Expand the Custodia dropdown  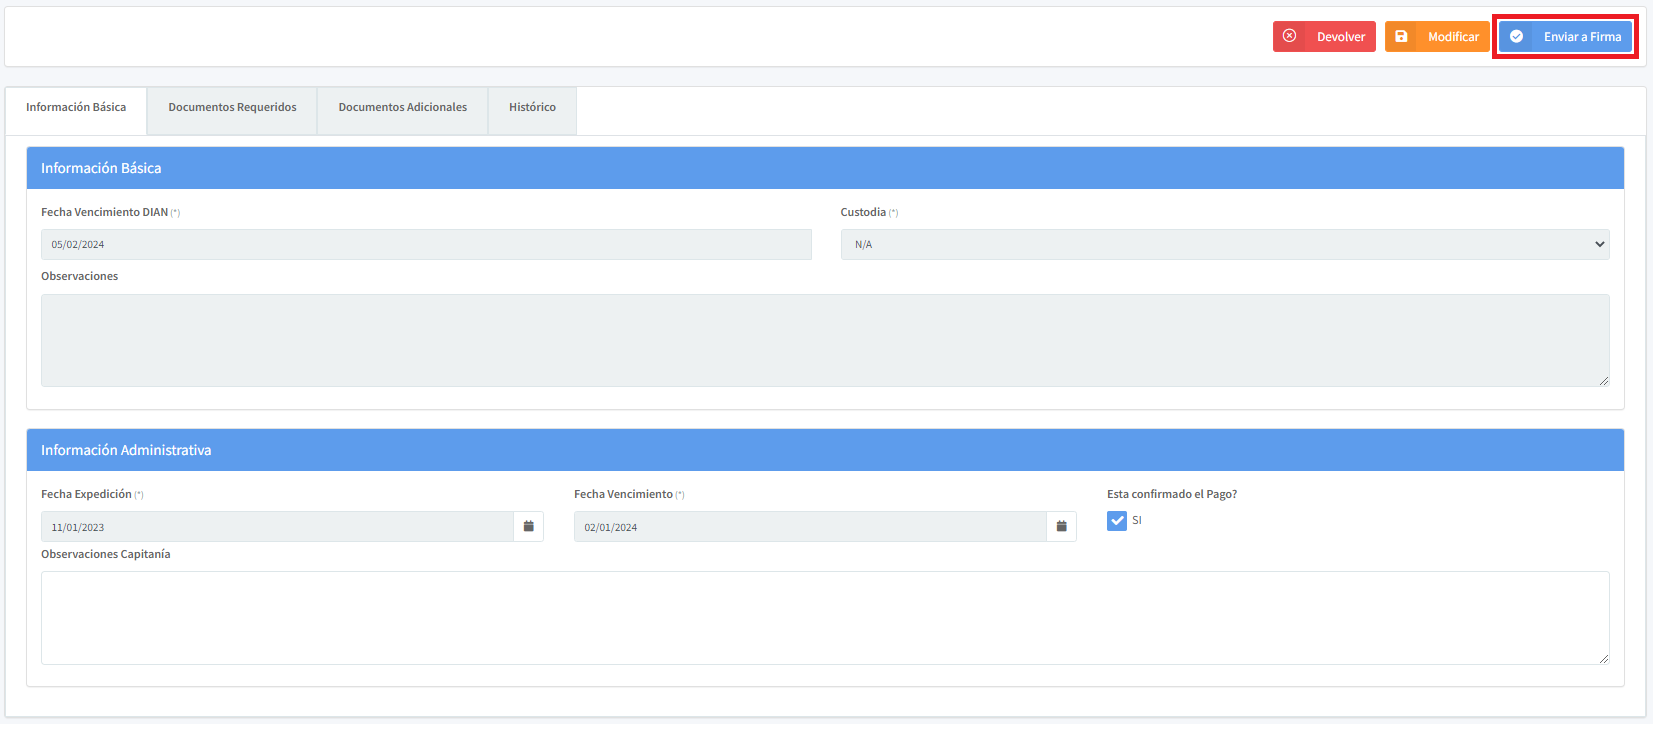1224,245
